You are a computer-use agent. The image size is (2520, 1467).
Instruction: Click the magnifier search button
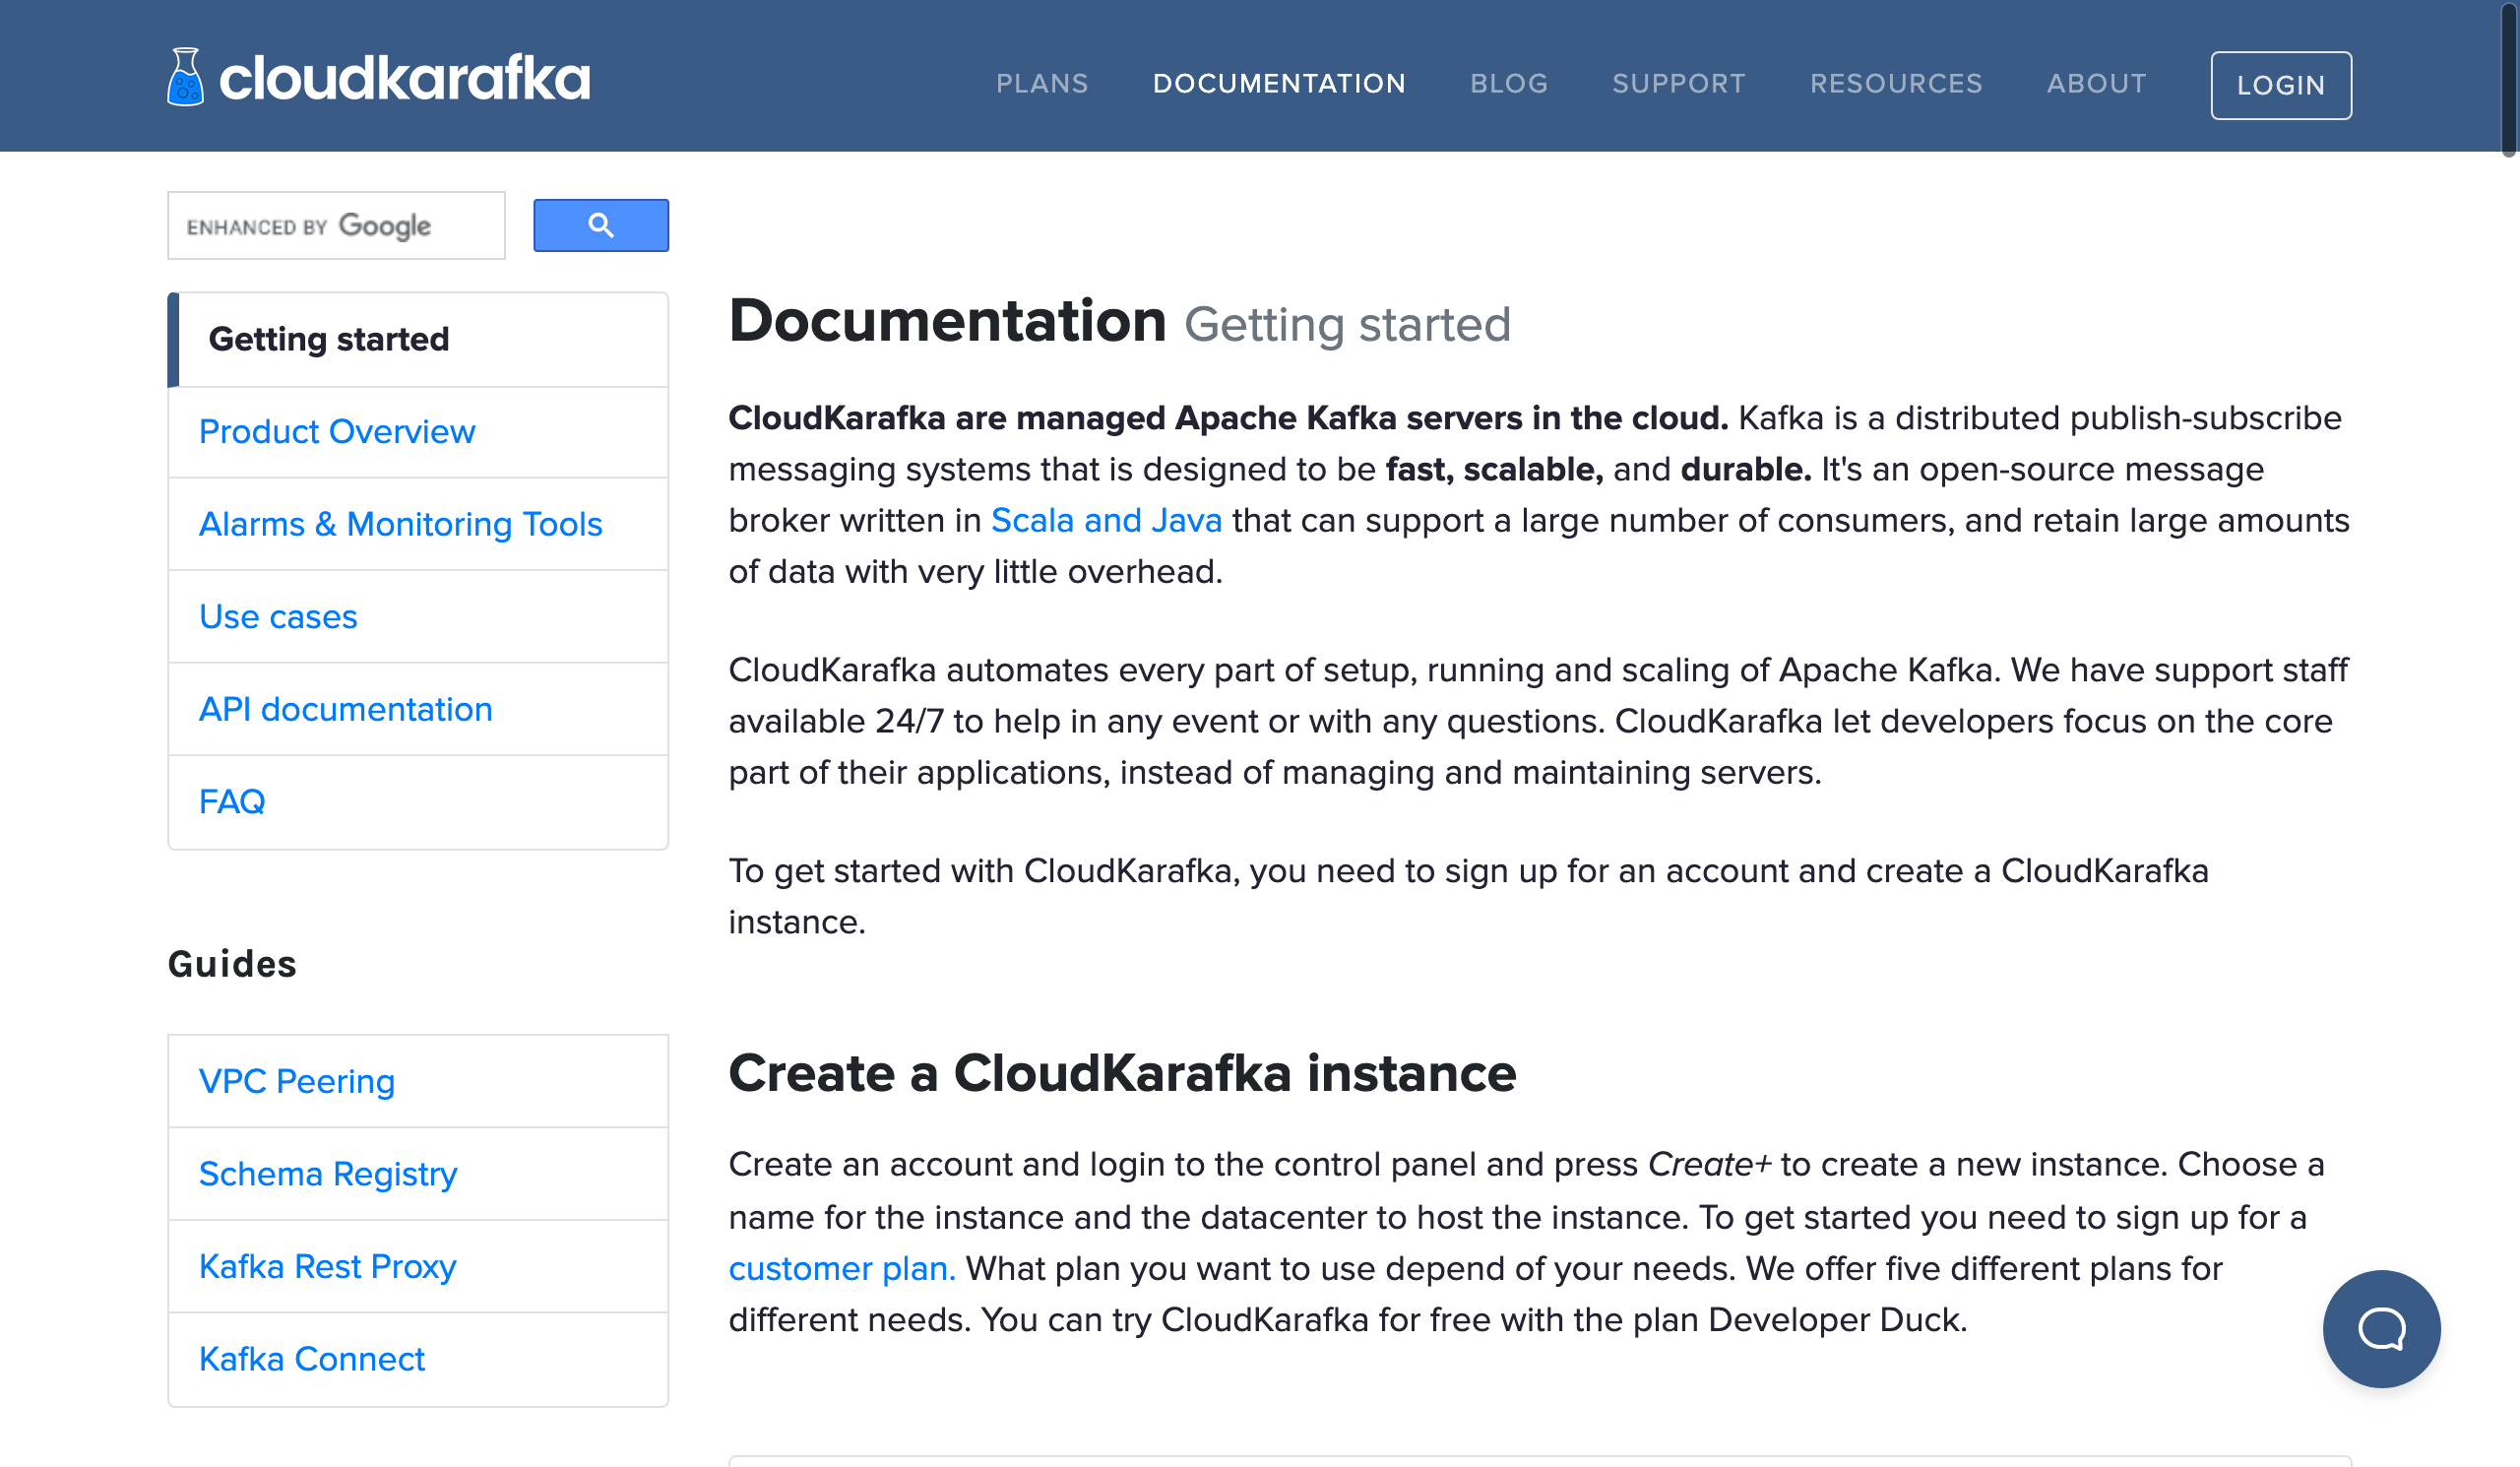click(x=601, y=225)
